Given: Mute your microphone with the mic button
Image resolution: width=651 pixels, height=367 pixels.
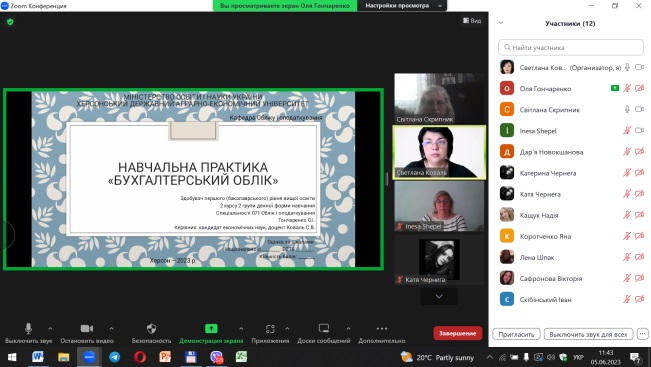Looking at the screenshot, I should pyautogui.click(x=28, y=329).
